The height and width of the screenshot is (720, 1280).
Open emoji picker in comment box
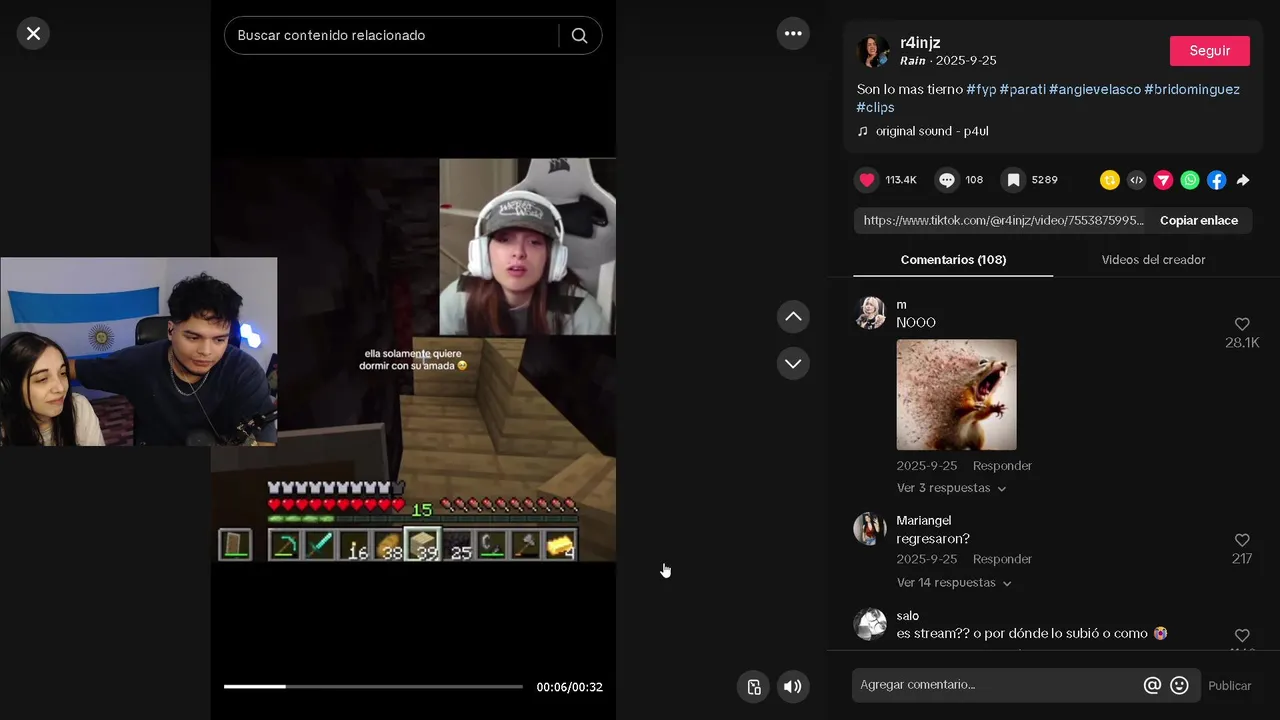1179,685
